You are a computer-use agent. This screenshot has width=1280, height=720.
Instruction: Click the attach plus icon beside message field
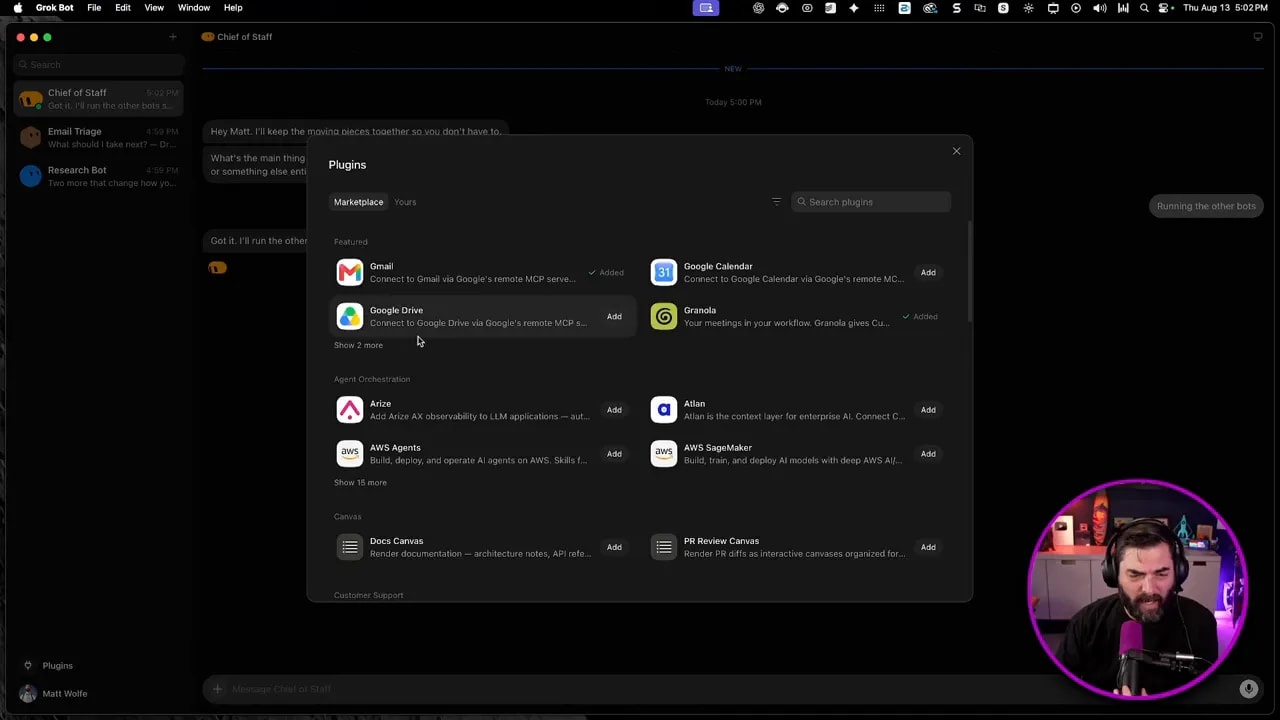click(x=217, y=689)
